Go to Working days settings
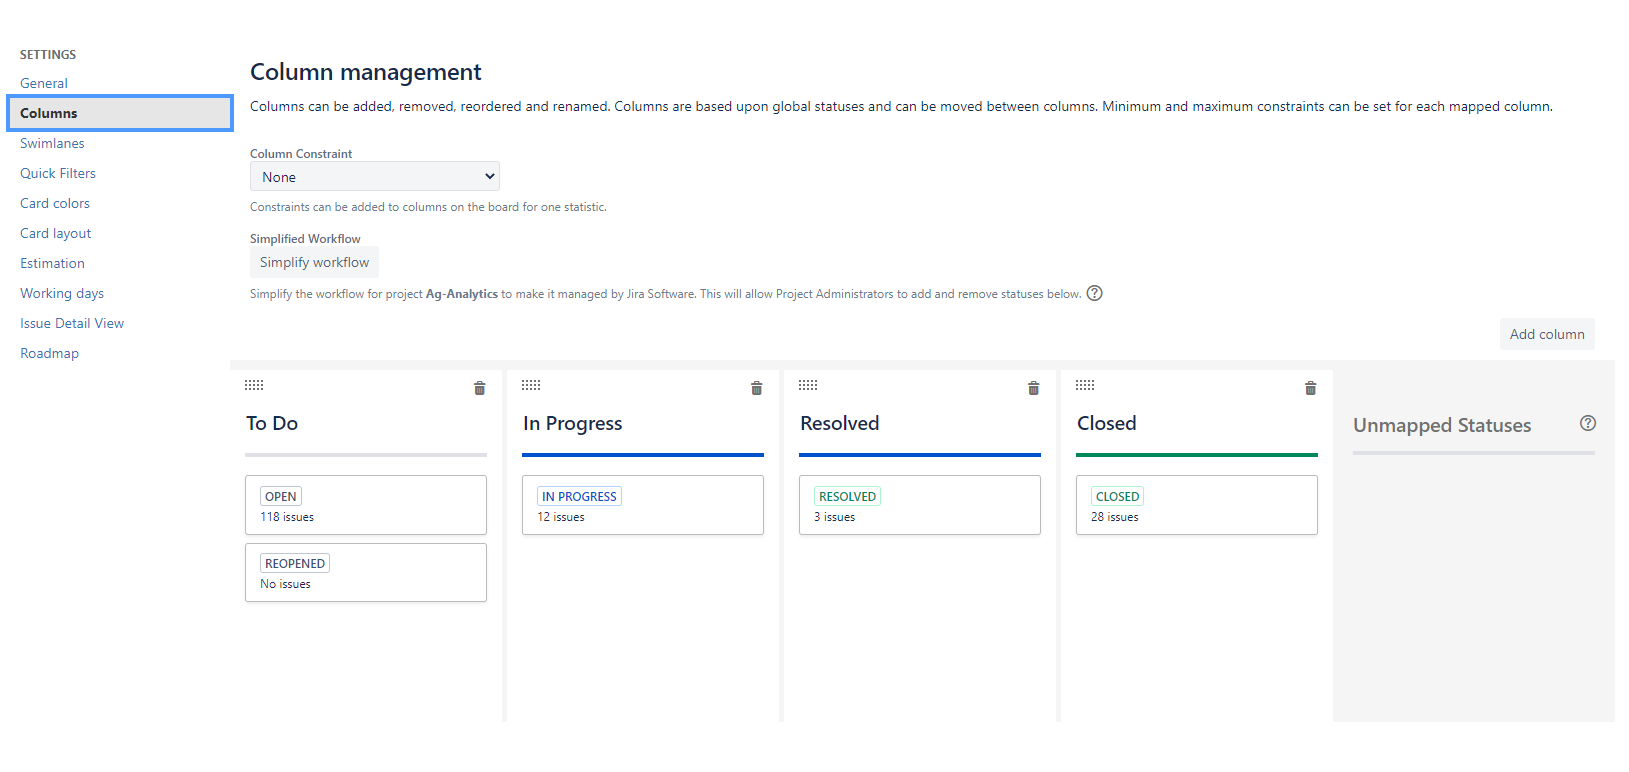 [x=62, y=293]
